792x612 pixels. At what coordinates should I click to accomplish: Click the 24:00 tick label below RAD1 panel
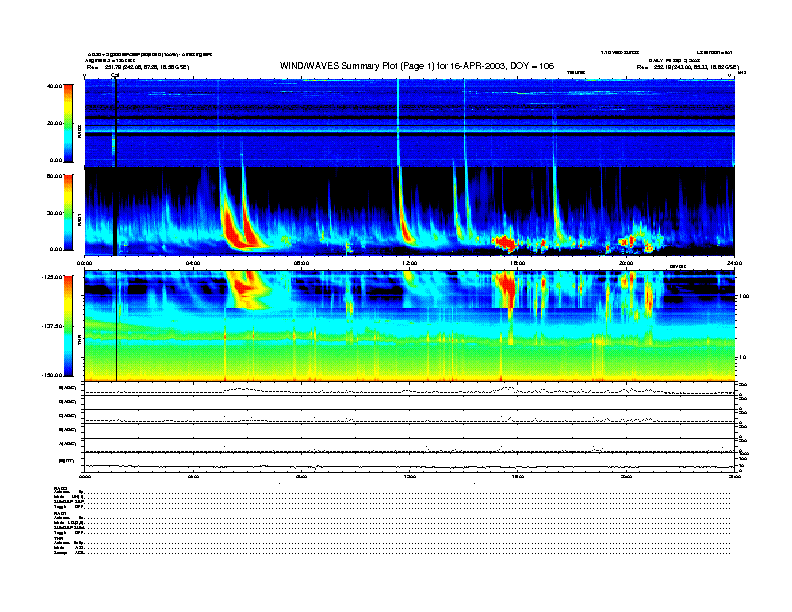tap(734, 263)
